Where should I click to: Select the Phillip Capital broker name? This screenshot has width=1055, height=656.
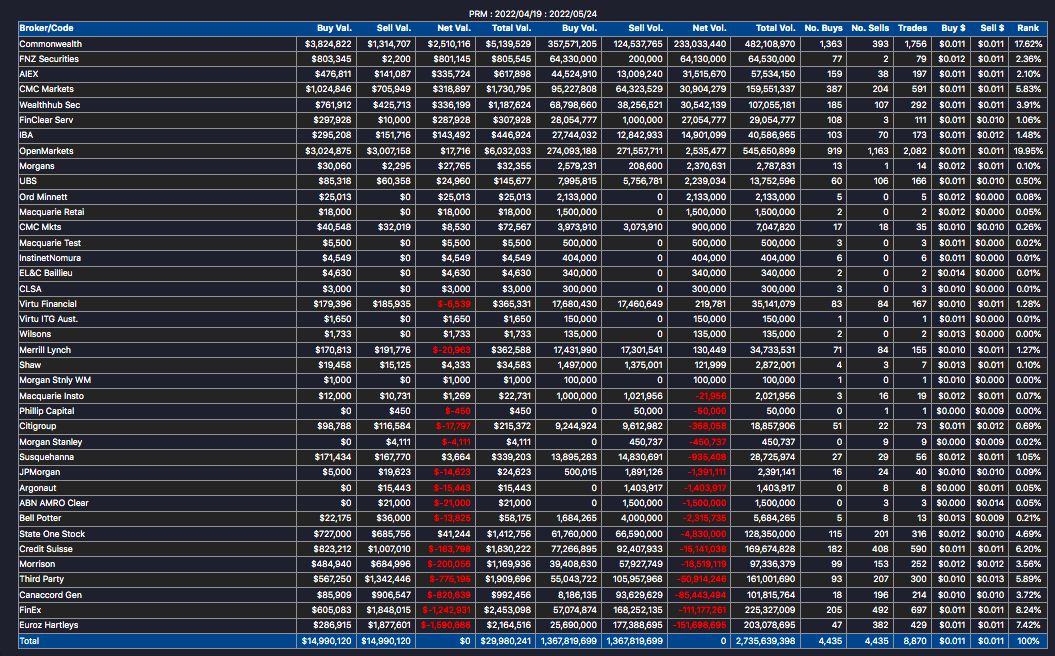[x=47, y=411]
